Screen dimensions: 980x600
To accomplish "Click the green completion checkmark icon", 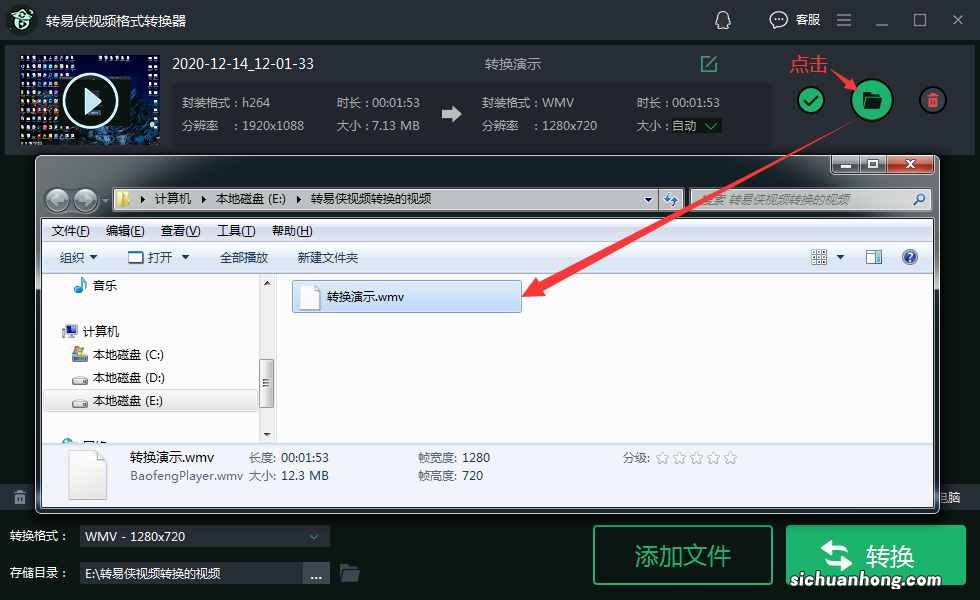I will click(x=811, y=100).
